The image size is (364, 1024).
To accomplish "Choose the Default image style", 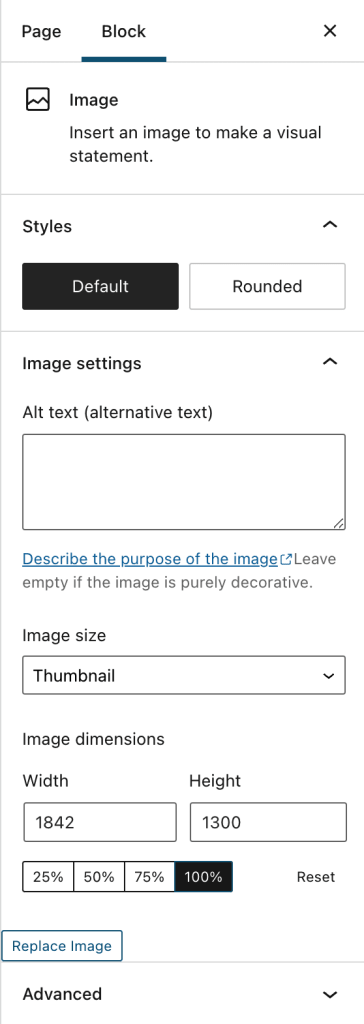I will (x=100, y=286).
